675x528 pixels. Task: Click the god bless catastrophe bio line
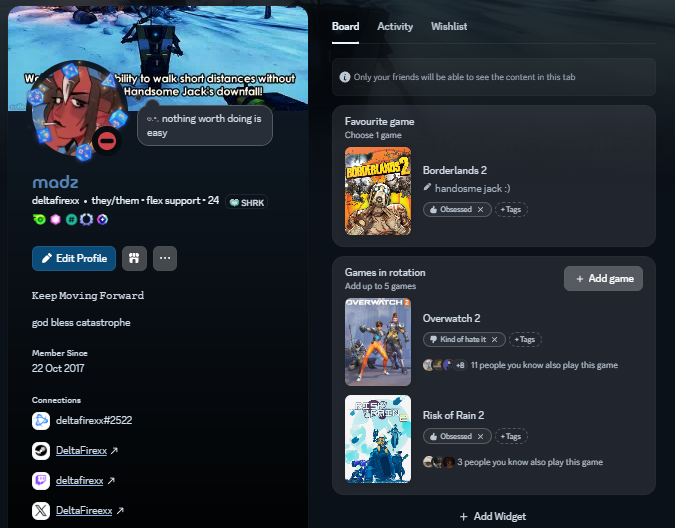pos(81,323)
